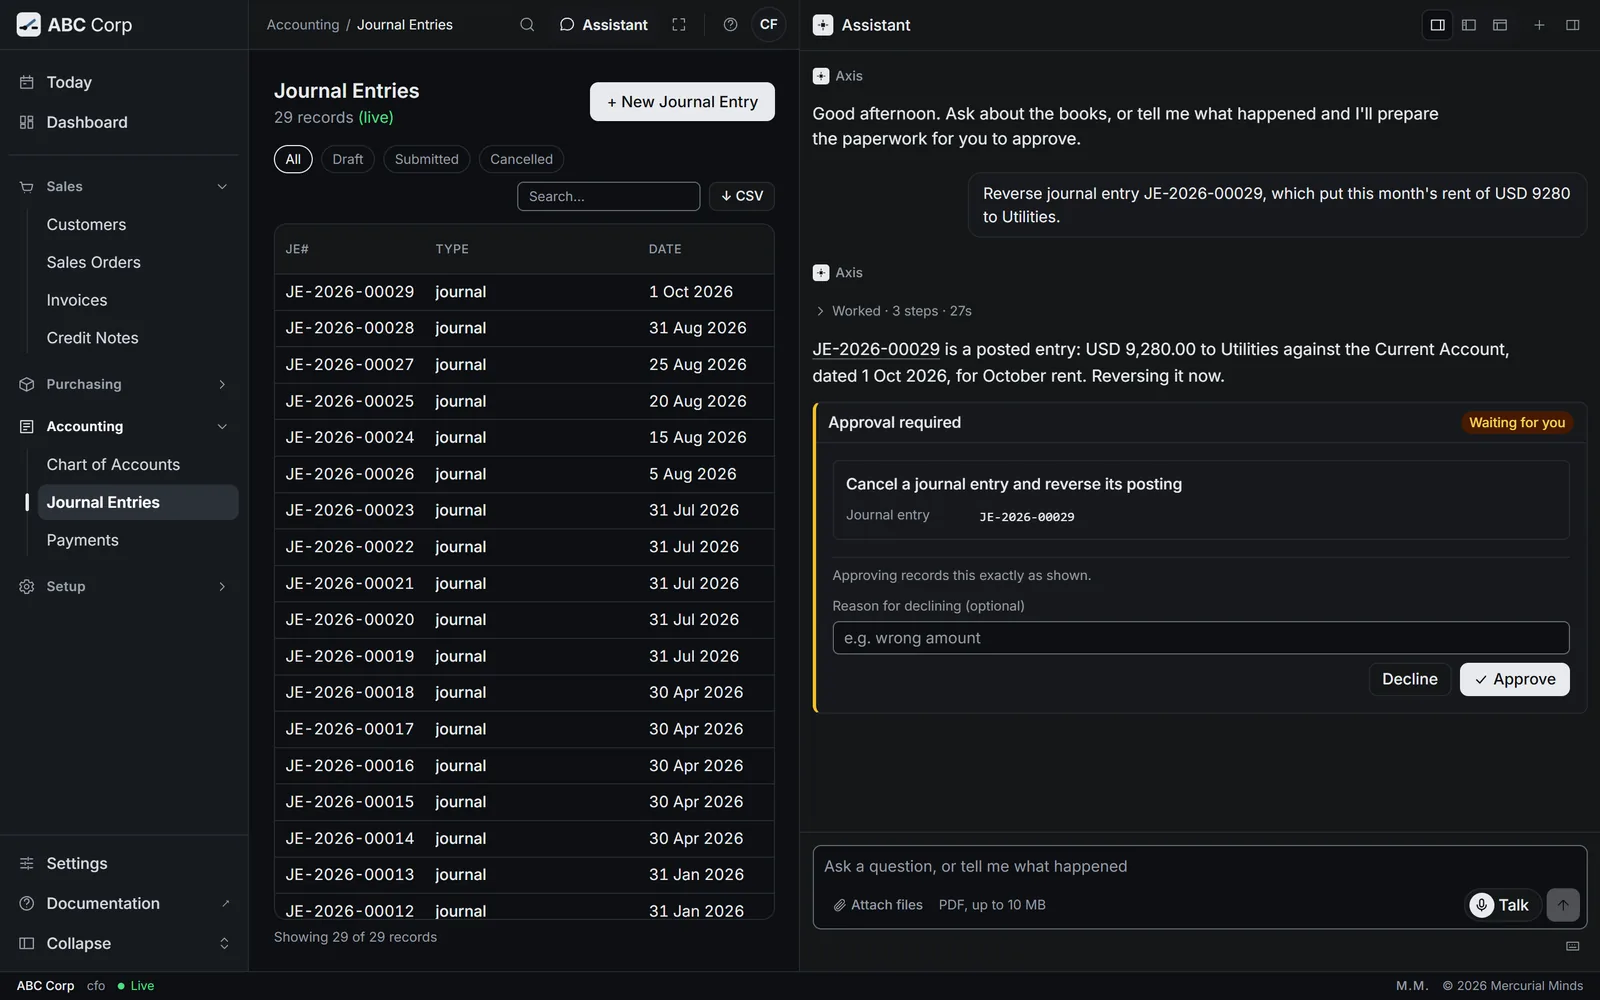Click the CF user avatar
1600x1000 pixels.
pos(768,25)
